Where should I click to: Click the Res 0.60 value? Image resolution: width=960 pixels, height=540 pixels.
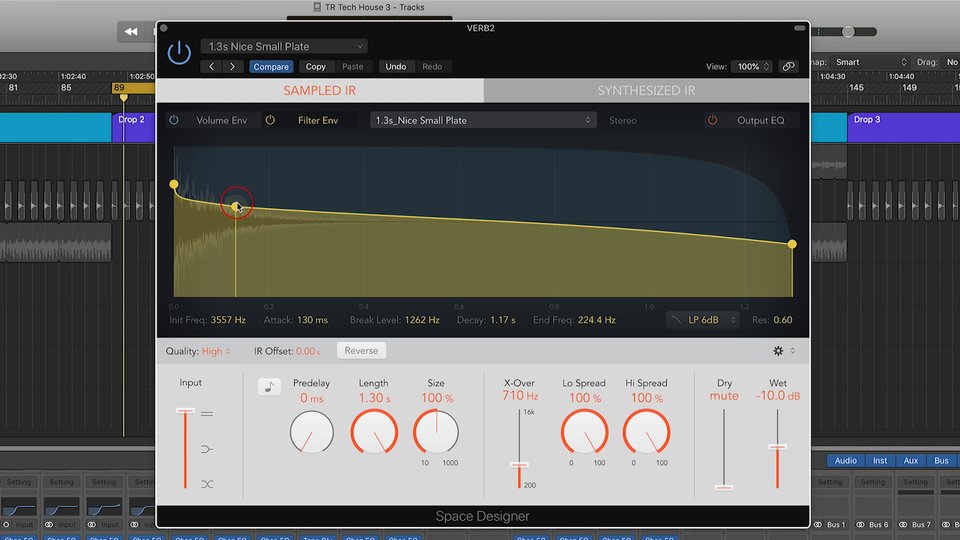click(x=782, y=320)
